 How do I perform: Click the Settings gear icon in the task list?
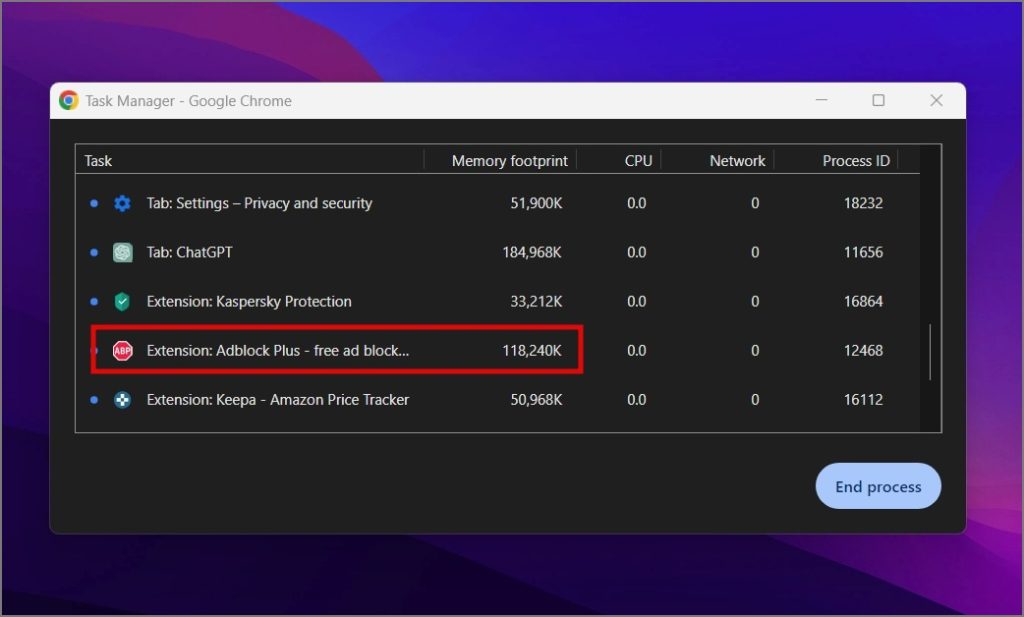pyautogui.click(x=122, y=203)
